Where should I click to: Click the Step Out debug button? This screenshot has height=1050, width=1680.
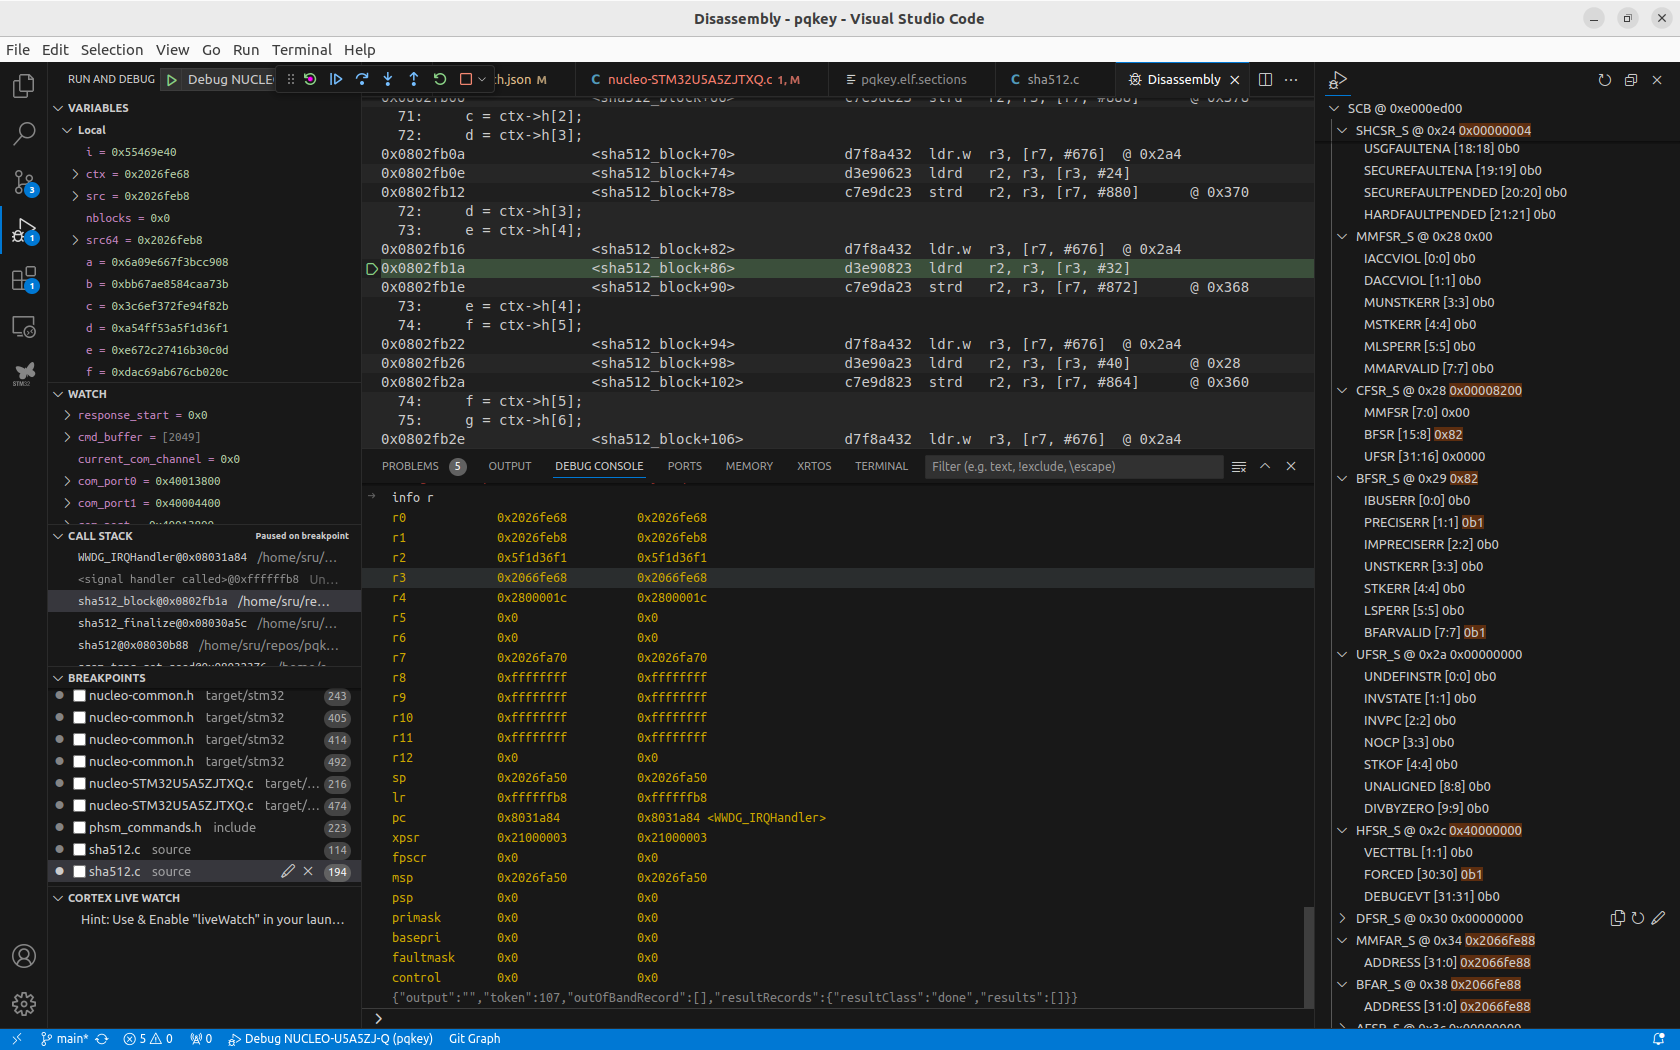point(414,79)
